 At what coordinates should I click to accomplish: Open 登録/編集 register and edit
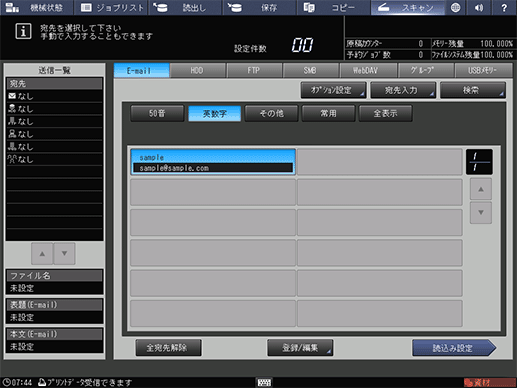coord(300,348)
